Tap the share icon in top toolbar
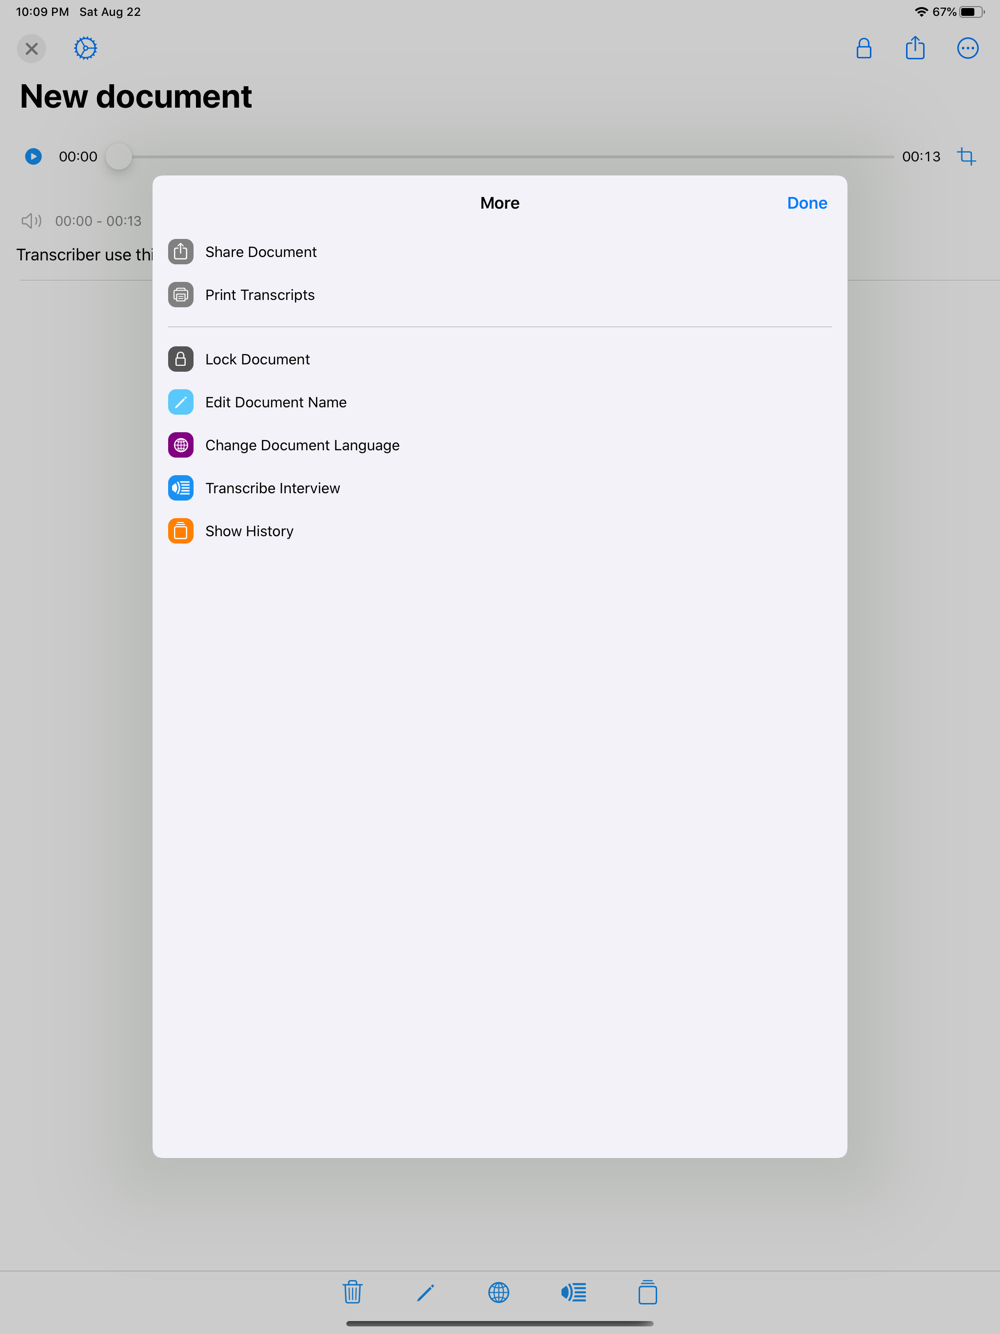The width and height of the screenshot is (1000, 1334). [915, 48]
